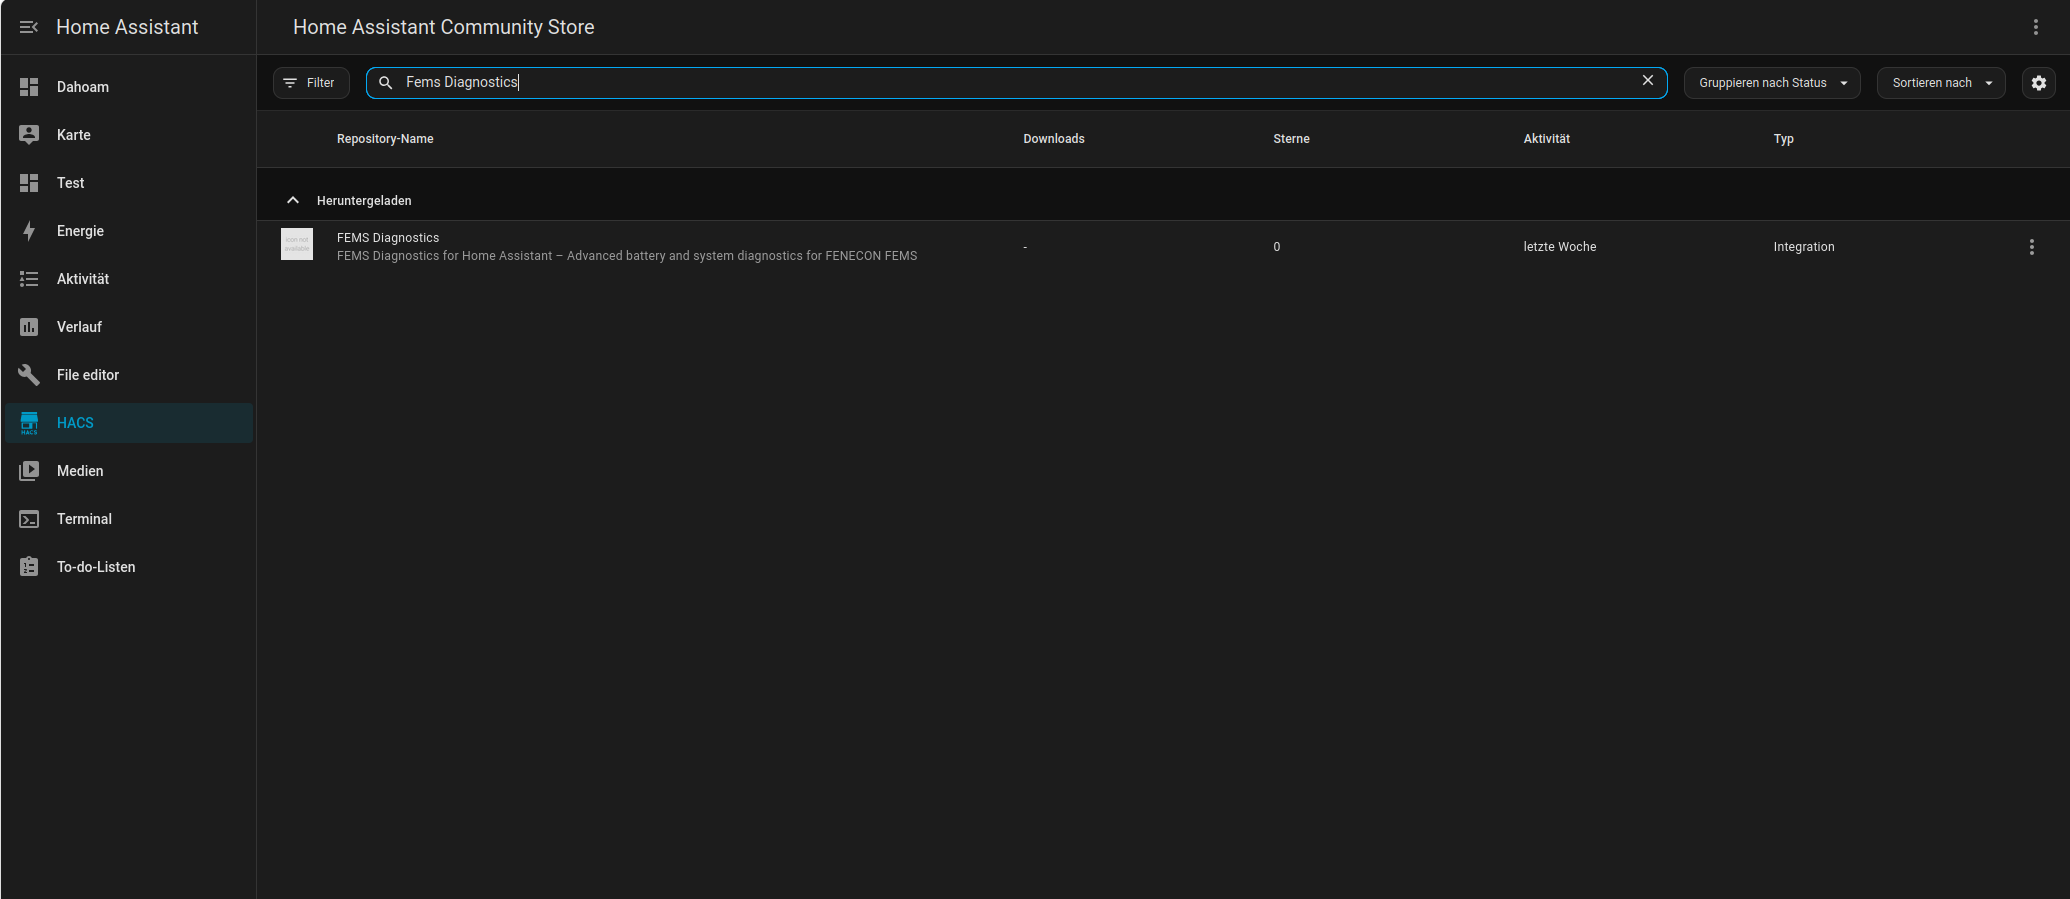Open To-do-Listen
Viewport: 2070px width, 899px height.
click(129, 567)
